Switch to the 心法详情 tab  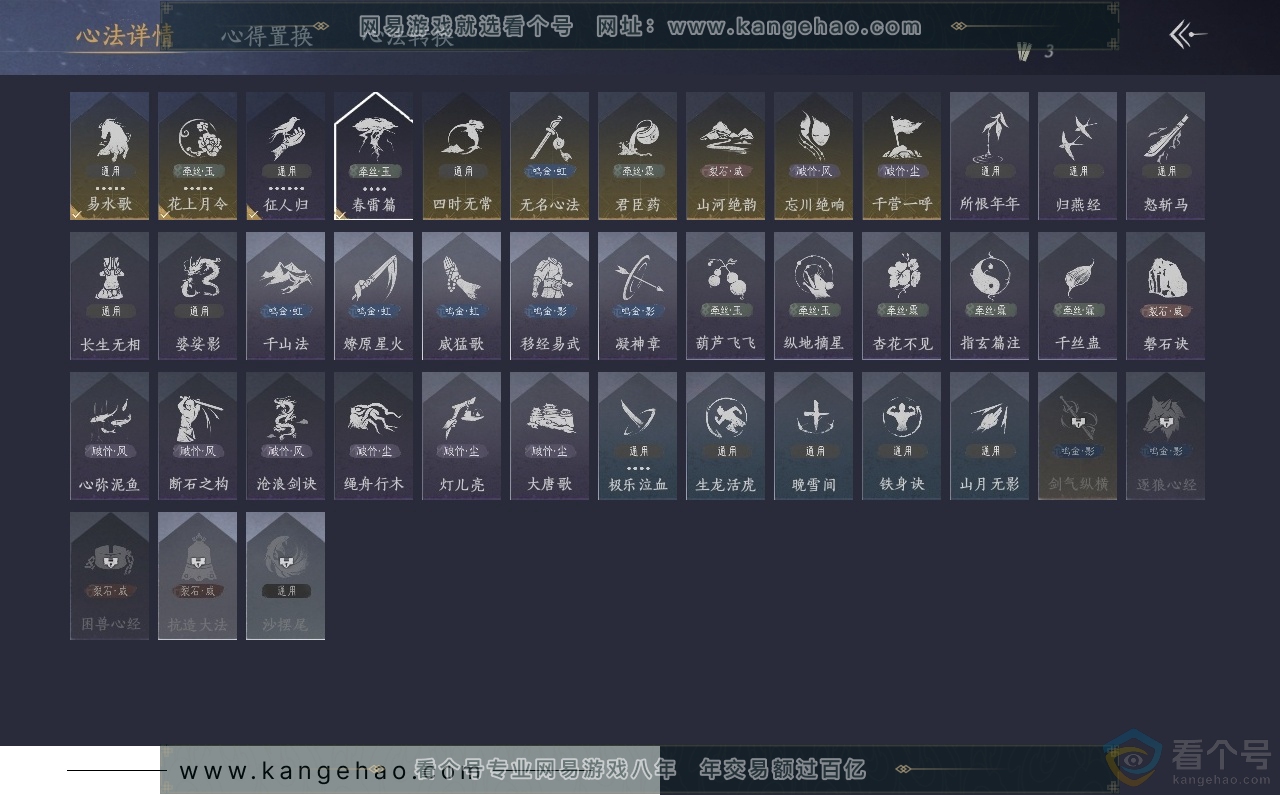[x=125, y=37]
